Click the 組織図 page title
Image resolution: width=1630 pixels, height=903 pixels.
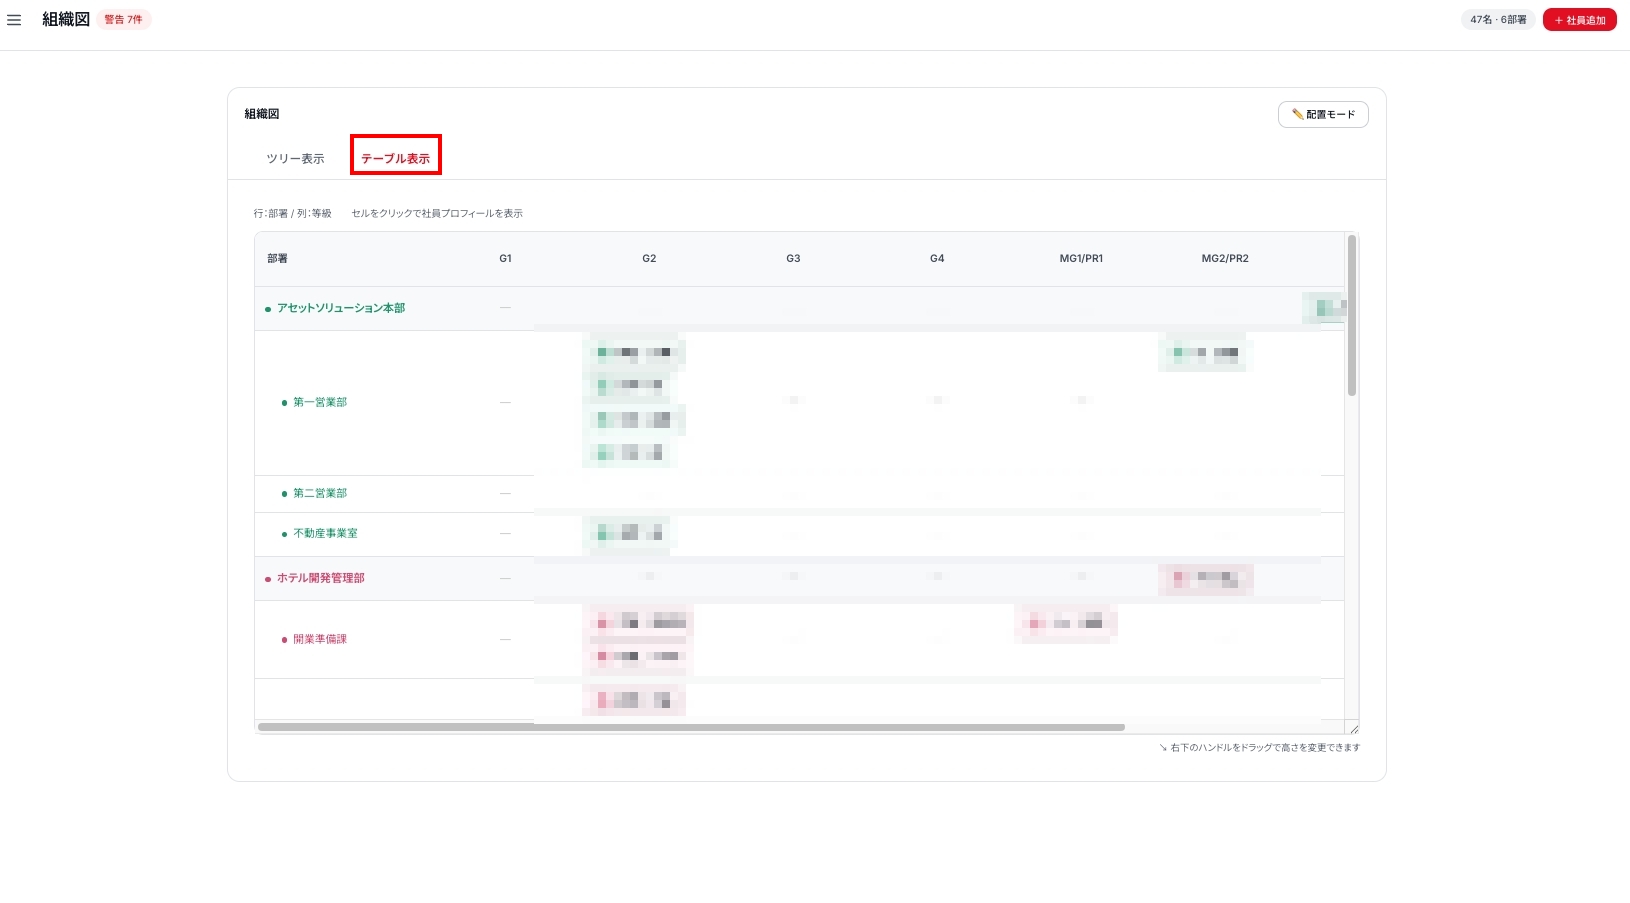tap(66, 20)
